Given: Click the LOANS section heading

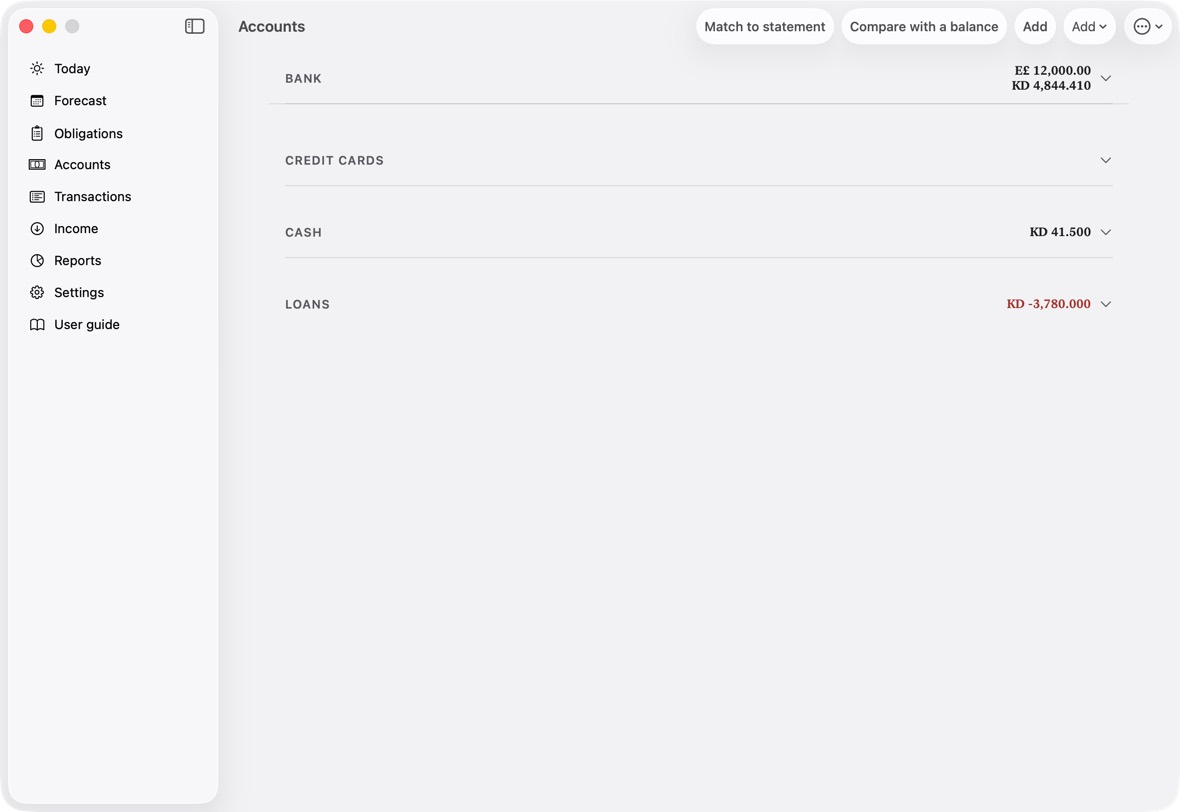Looking at the screenshot, I should (307, 304).
